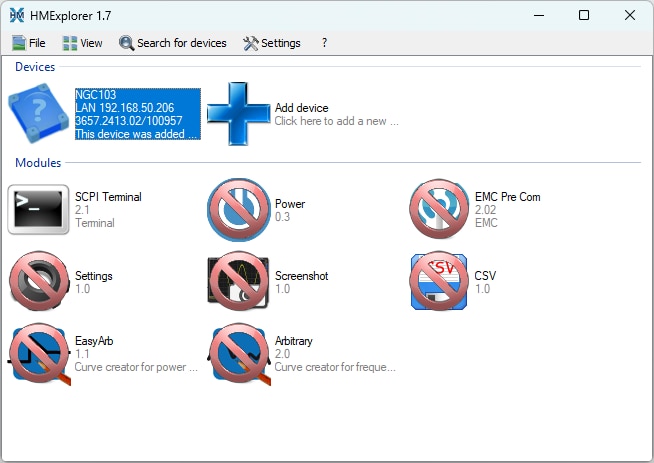Click the CSV module label
This screenshot has height=463, width=654.
(485, 276)
